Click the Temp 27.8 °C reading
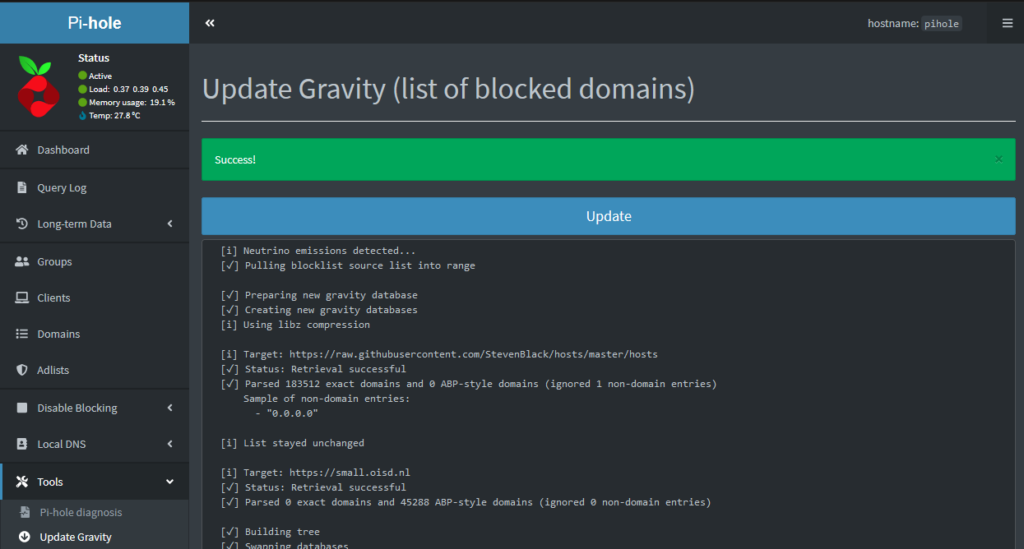This screenshot has height=549, width=1024. 114,116
